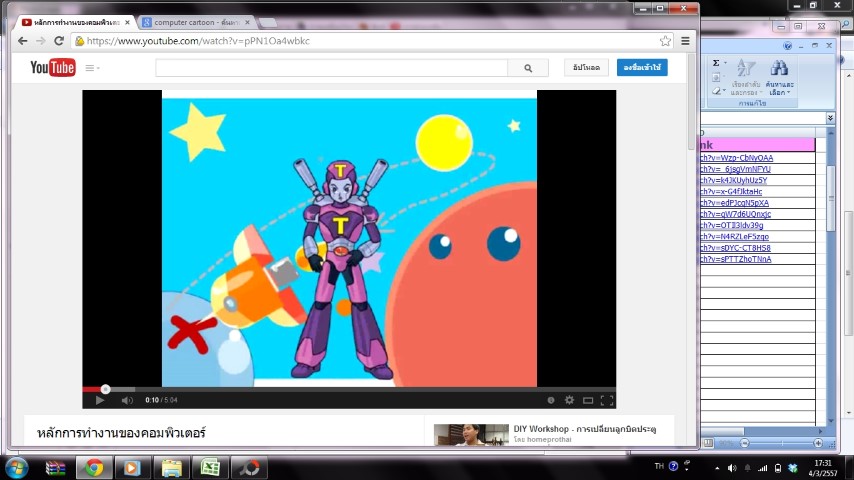Select cell with qW7d6UQnxjc link
This screenshot has height=480, width=854.
pos(758,214)
